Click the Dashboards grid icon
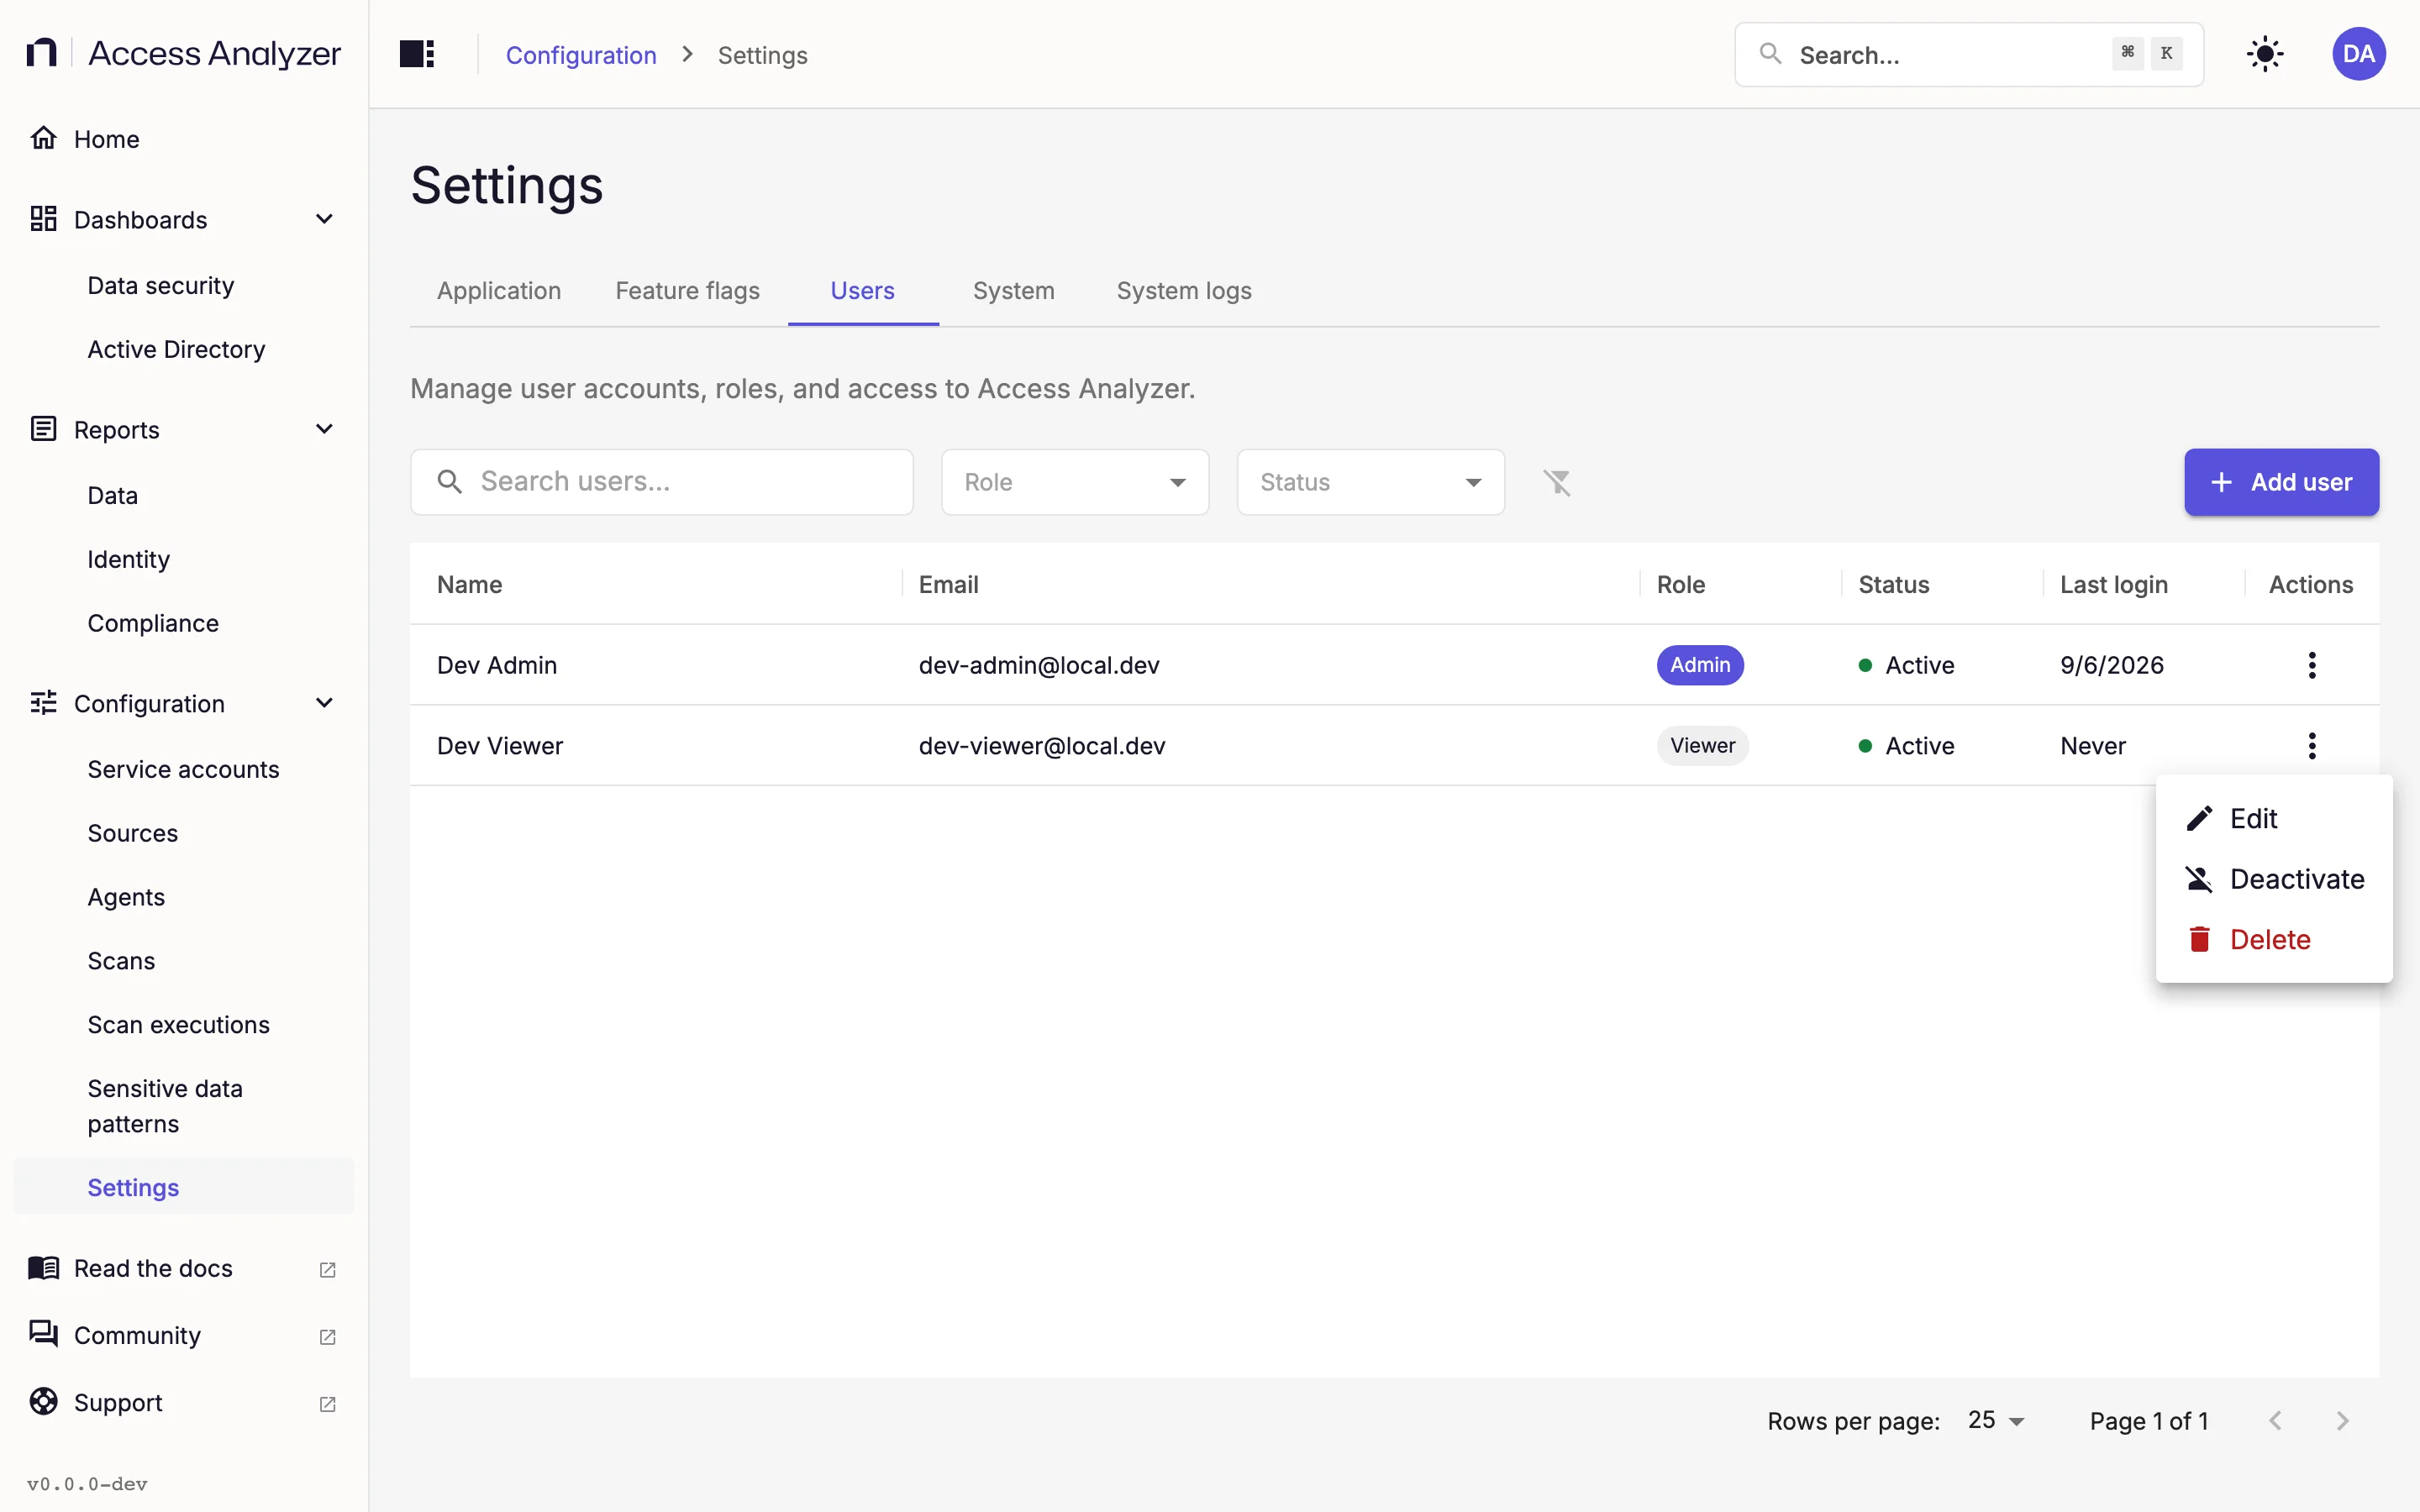The height and width of the screenshot is (1512, 2420). (43, 219)
